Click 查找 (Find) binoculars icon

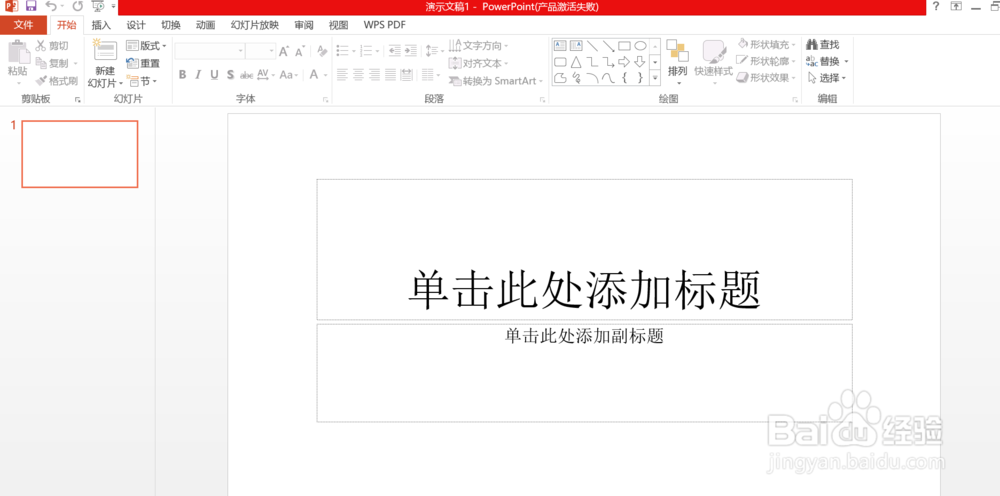pos(812,45)
